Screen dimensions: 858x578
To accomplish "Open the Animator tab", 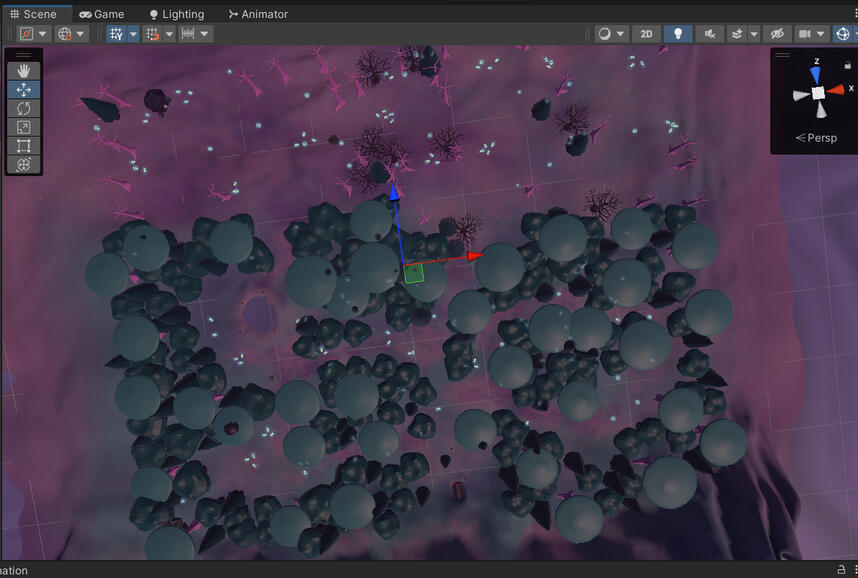I will (x=258, y=14).
